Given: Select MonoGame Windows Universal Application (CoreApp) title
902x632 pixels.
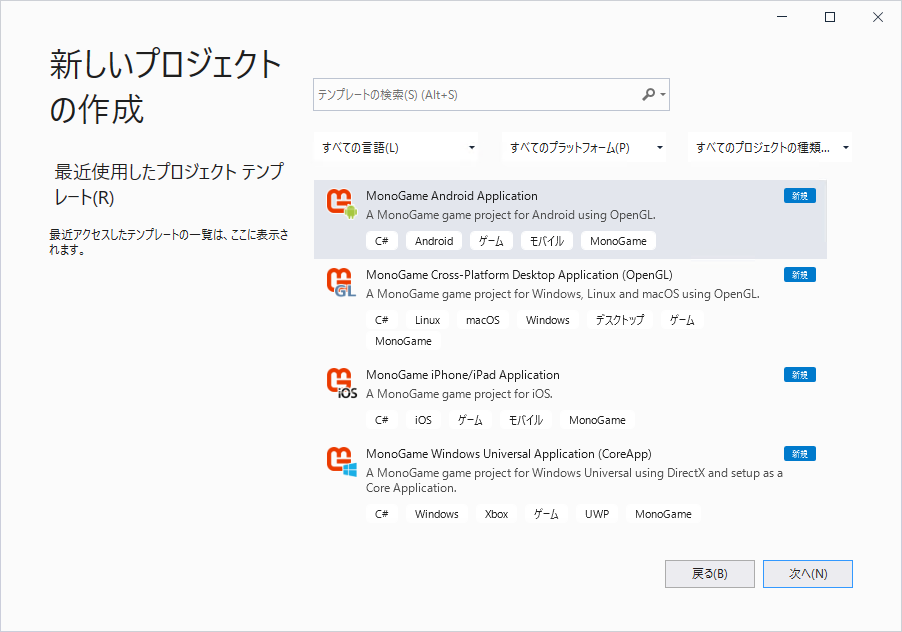Looking at the screenshot, I should tap(509, 454).
